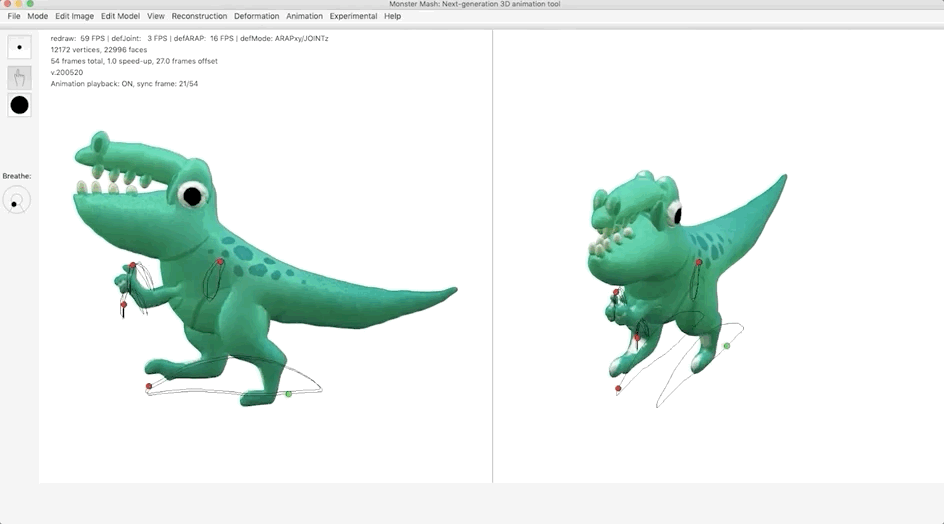This screenshot has width=944, height=524.
Task: Select the small dot brush tool
Action: coord(19,47)
